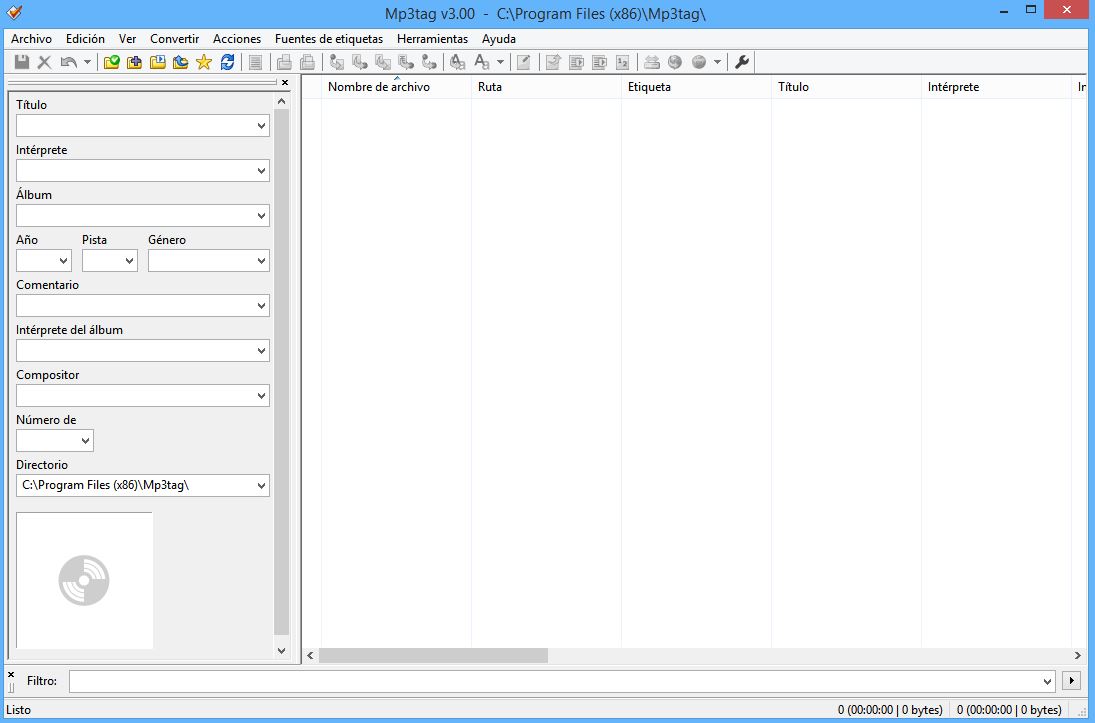The height and width of the screenshot is (723, 1095).
Task: Expand the Género dropdown
Action: [261, 261]
